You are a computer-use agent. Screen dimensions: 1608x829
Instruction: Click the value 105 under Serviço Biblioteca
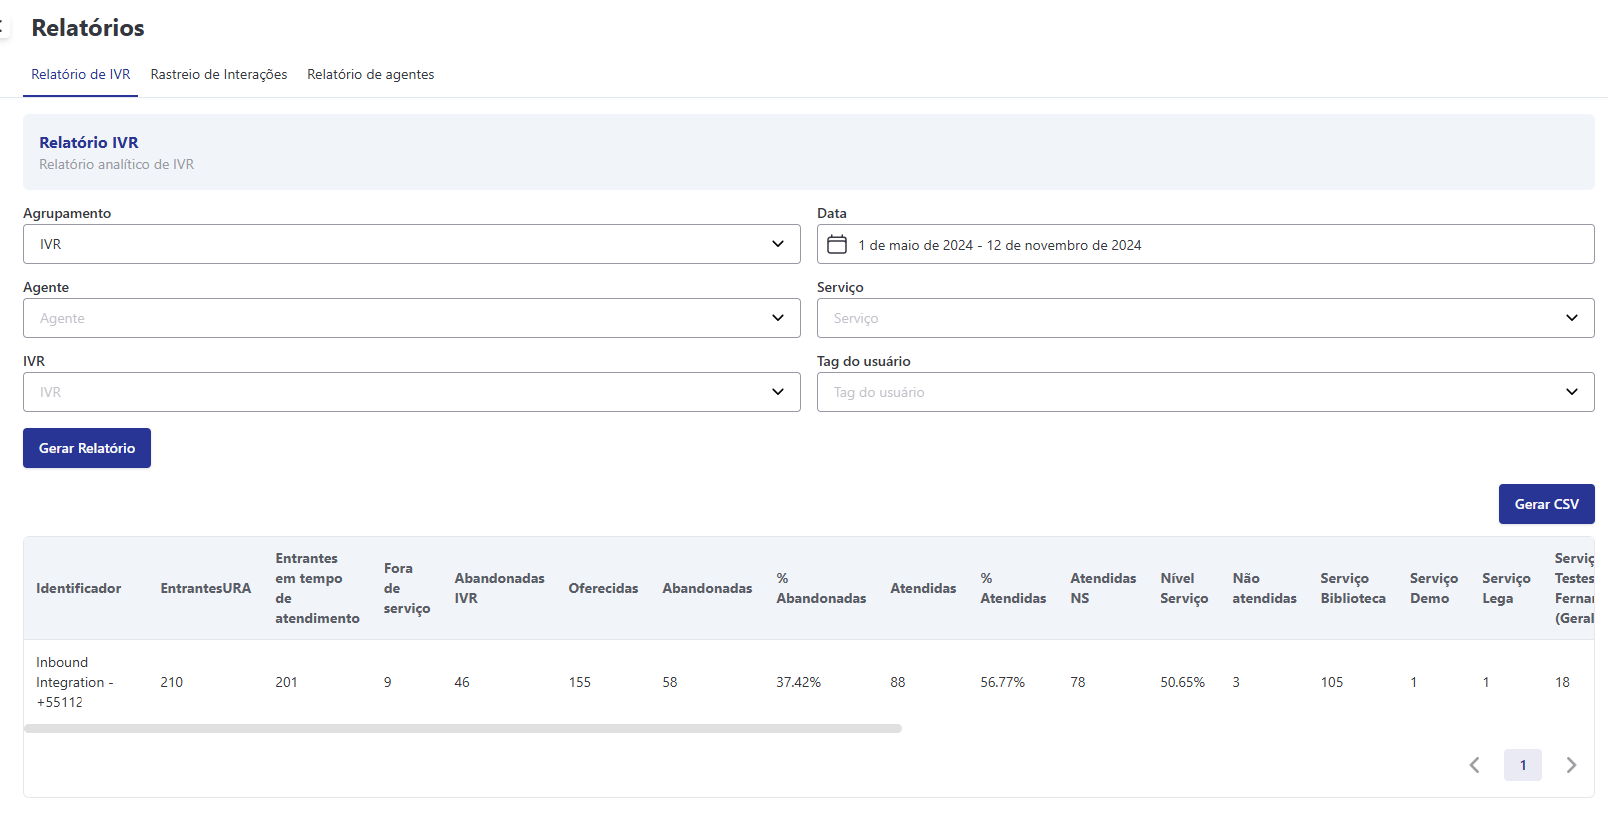1332,682
